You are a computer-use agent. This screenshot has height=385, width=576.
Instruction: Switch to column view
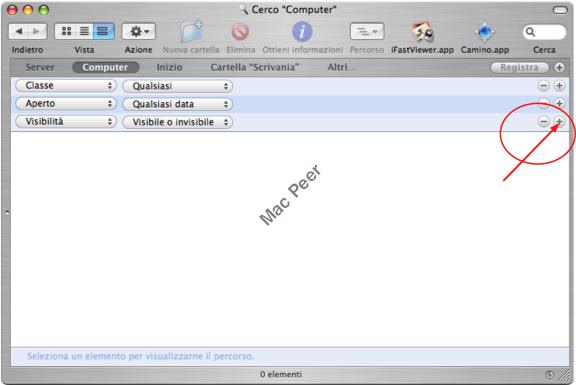(103, 31)
